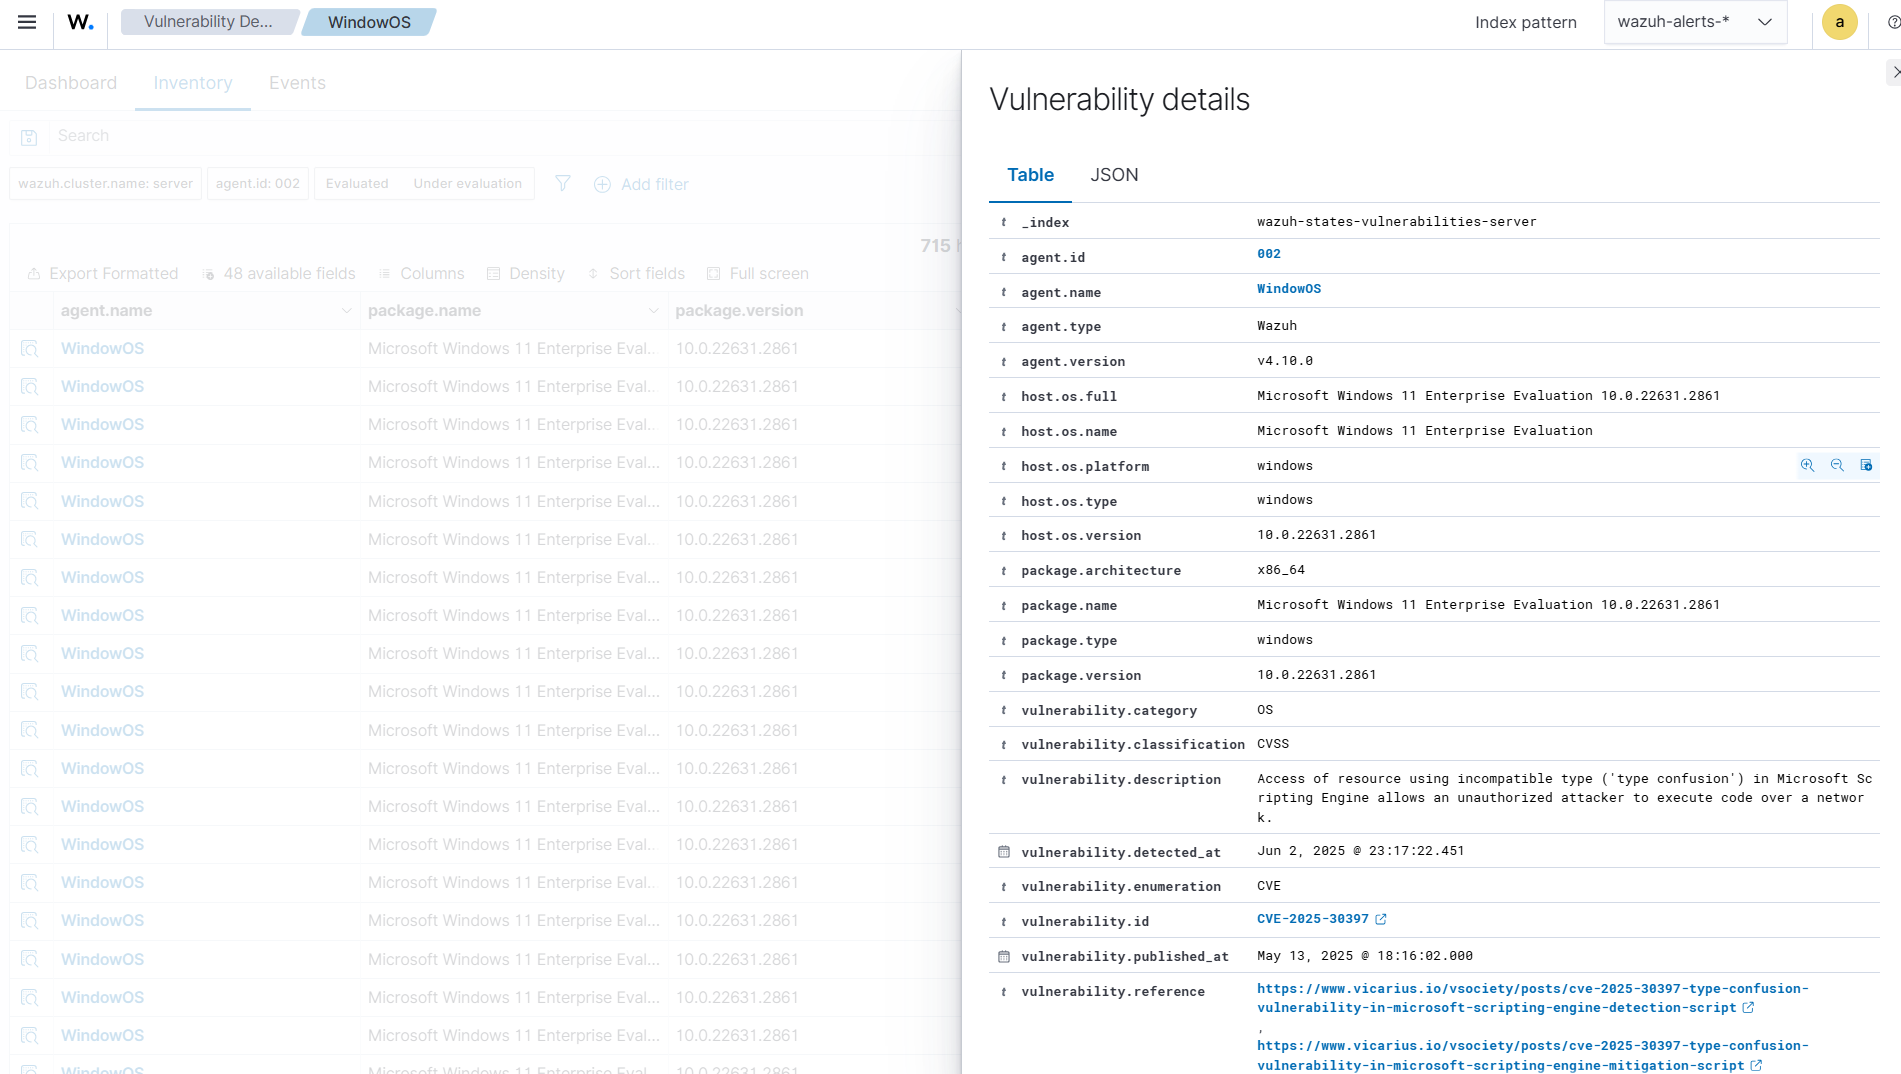Filter for the host.os.platform value windows
Viewport: 1901px width, 1074px height.
tap(1806, 465)
